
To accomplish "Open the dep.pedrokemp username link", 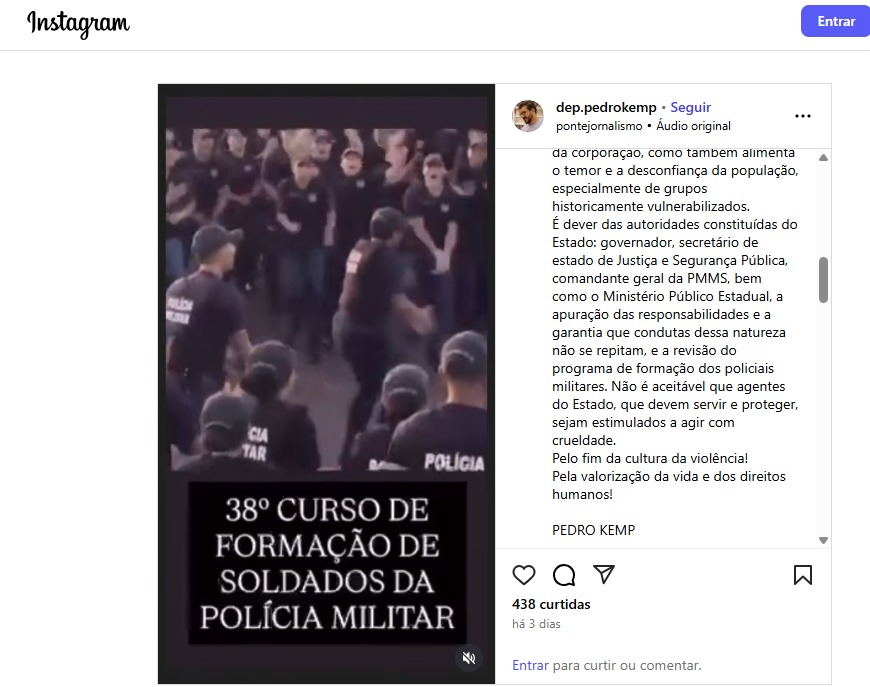I will 606,107.
